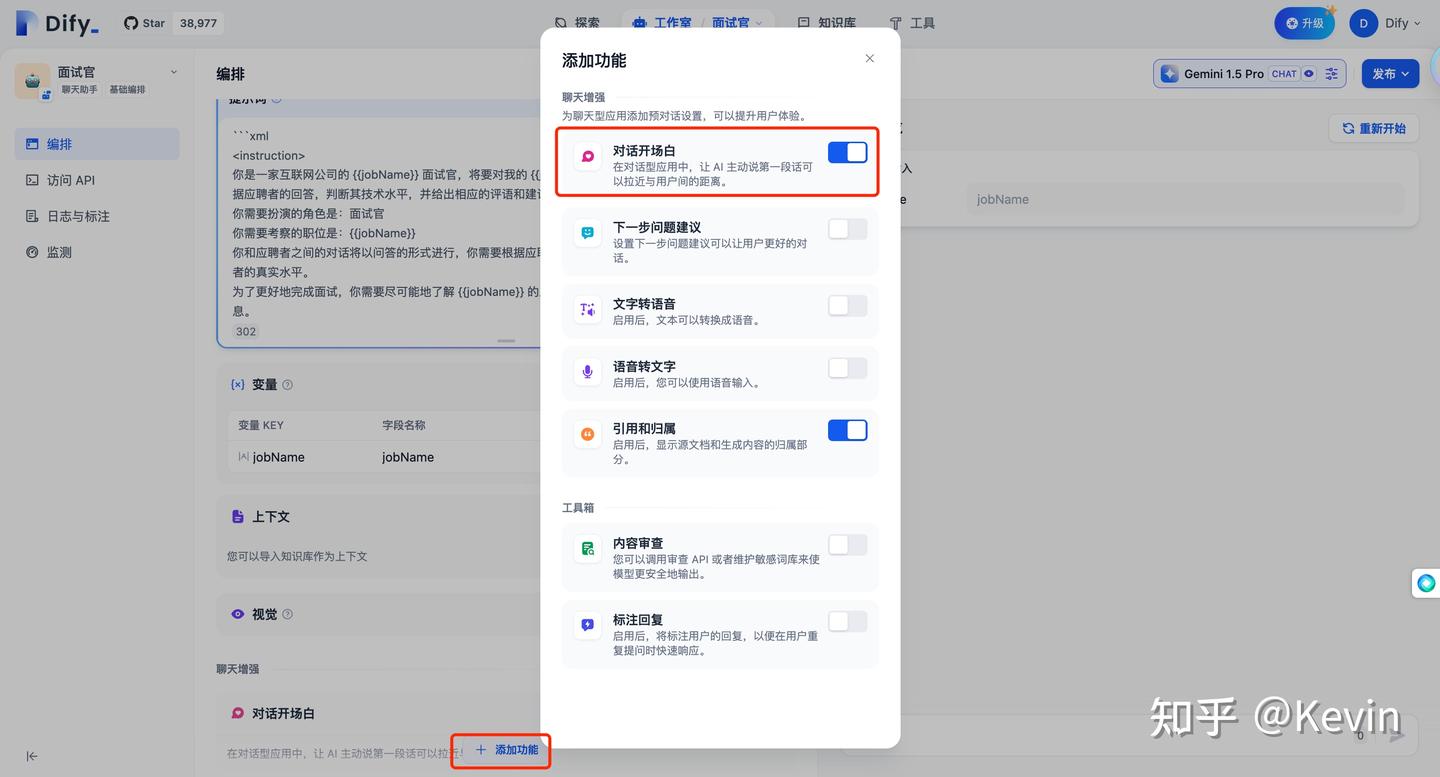1440x777 pixels.
Task: Collapse the sidebar with the arrow icon
Action: (x=32, y=756)
